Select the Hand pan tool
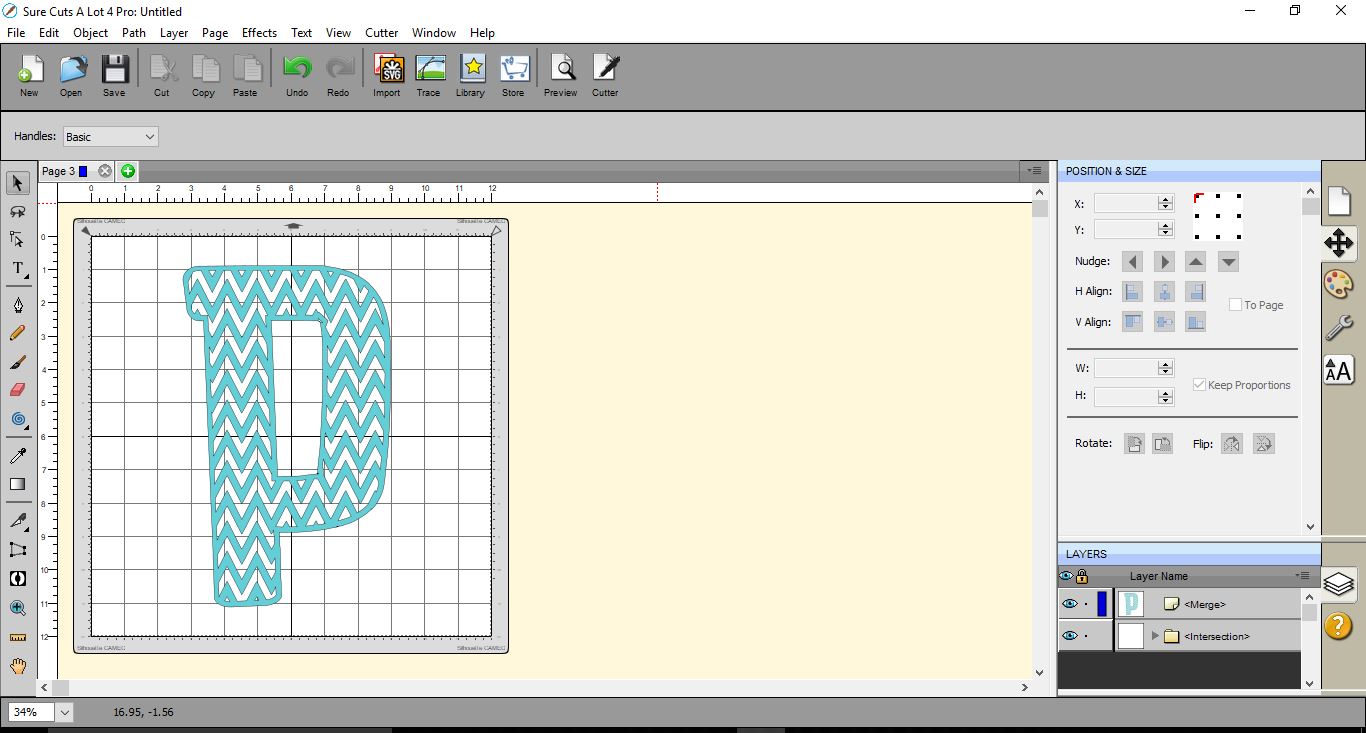The width and height of the screenshot is (1366, 733). pos(18,666)
